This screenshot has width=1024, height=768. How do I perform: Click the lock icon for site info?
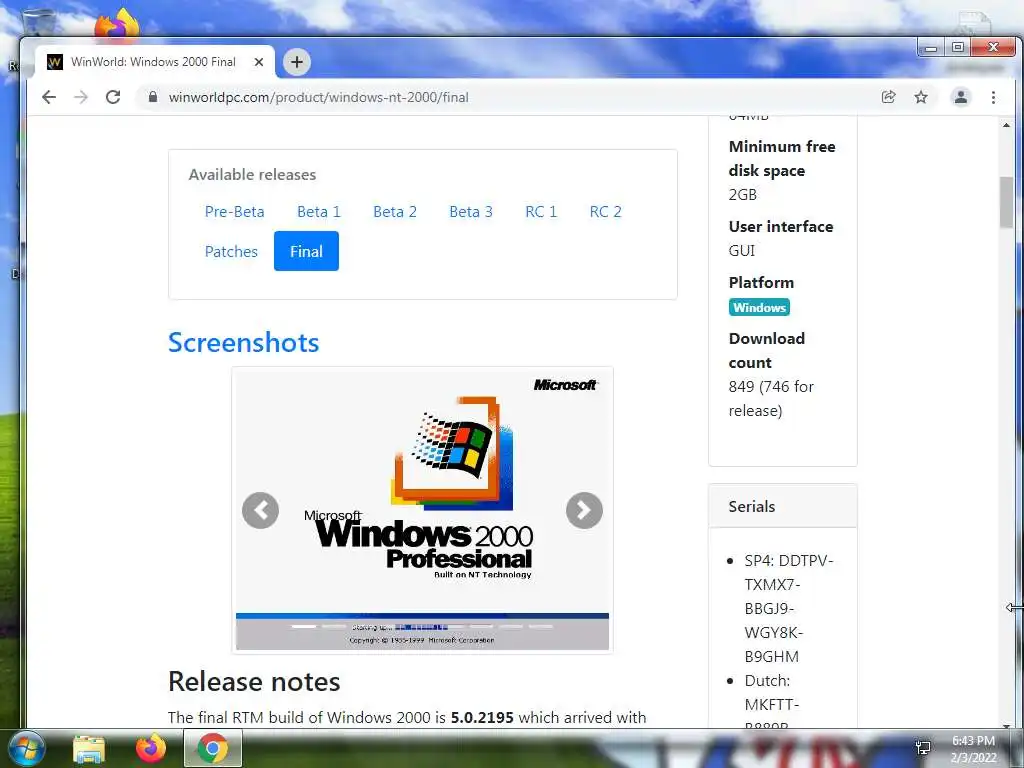[153, 97]
